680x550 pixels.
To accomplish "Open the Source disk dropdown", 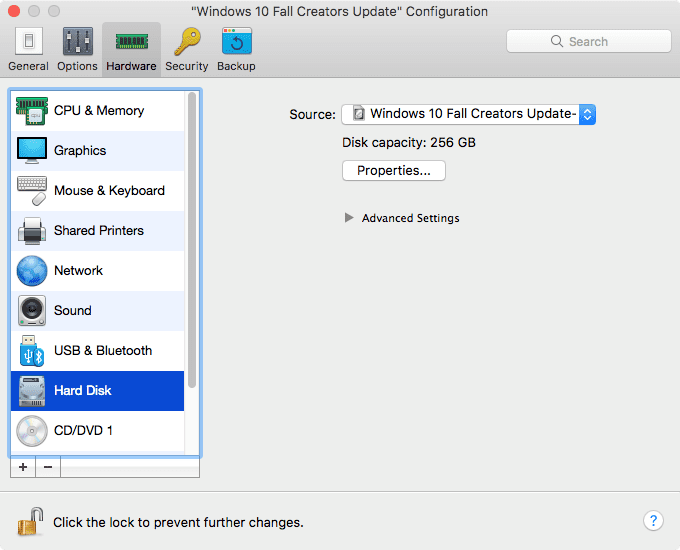I will 468,115.
